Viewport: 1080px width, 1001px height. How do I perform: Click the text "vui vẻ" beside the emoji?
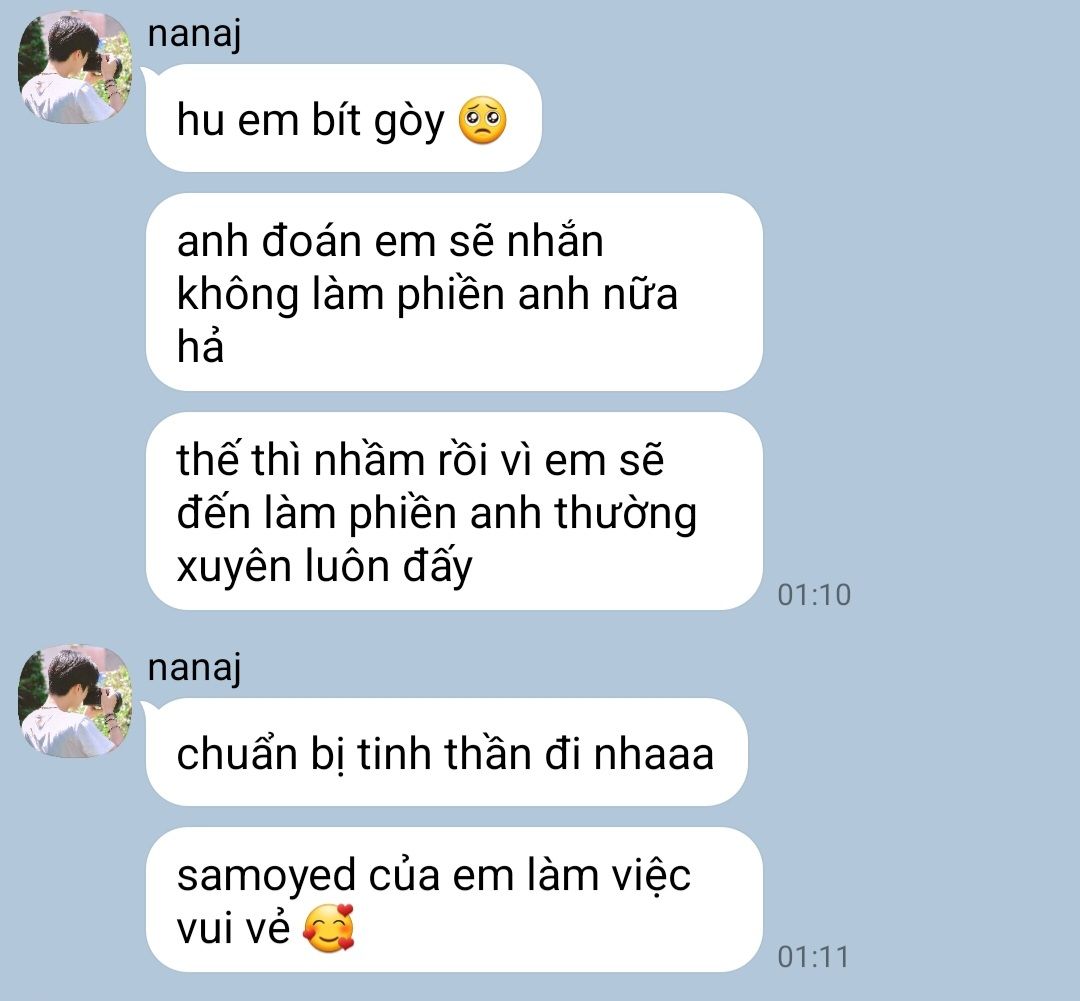[x=233, y=928]
